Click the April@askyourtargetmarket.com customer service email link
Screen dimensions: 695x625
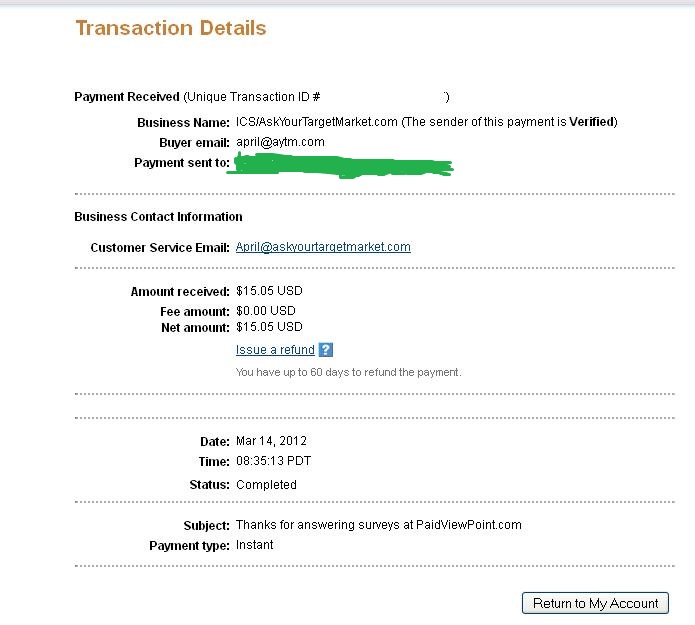pos(323,247)
